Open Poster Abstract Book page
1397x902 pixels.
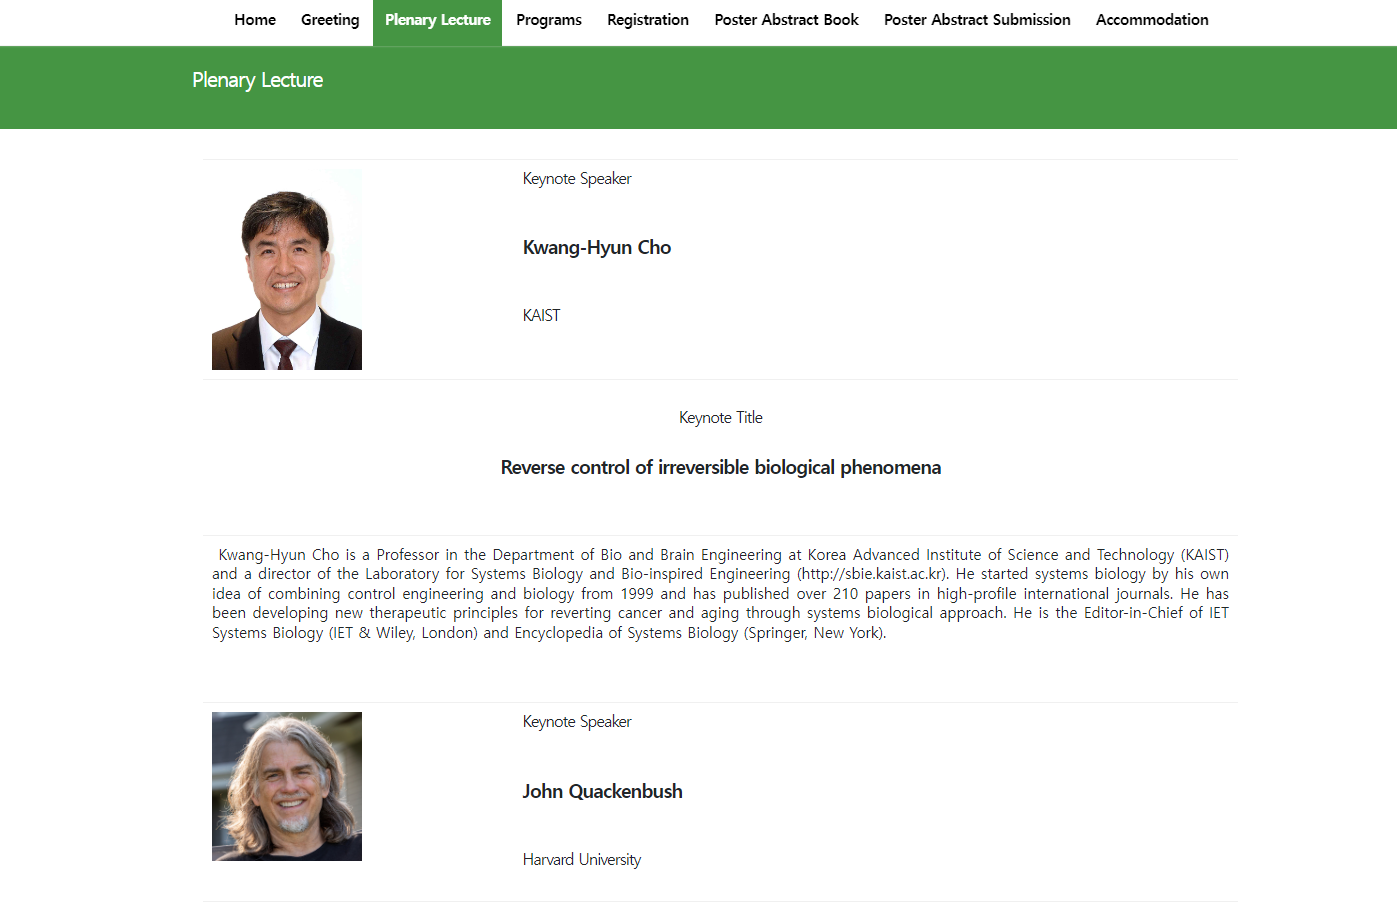786,20
